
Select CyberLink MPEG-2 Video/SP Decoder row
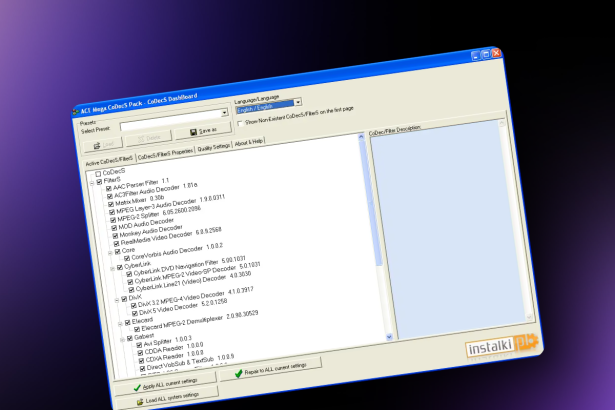click(x=197, y=273)
